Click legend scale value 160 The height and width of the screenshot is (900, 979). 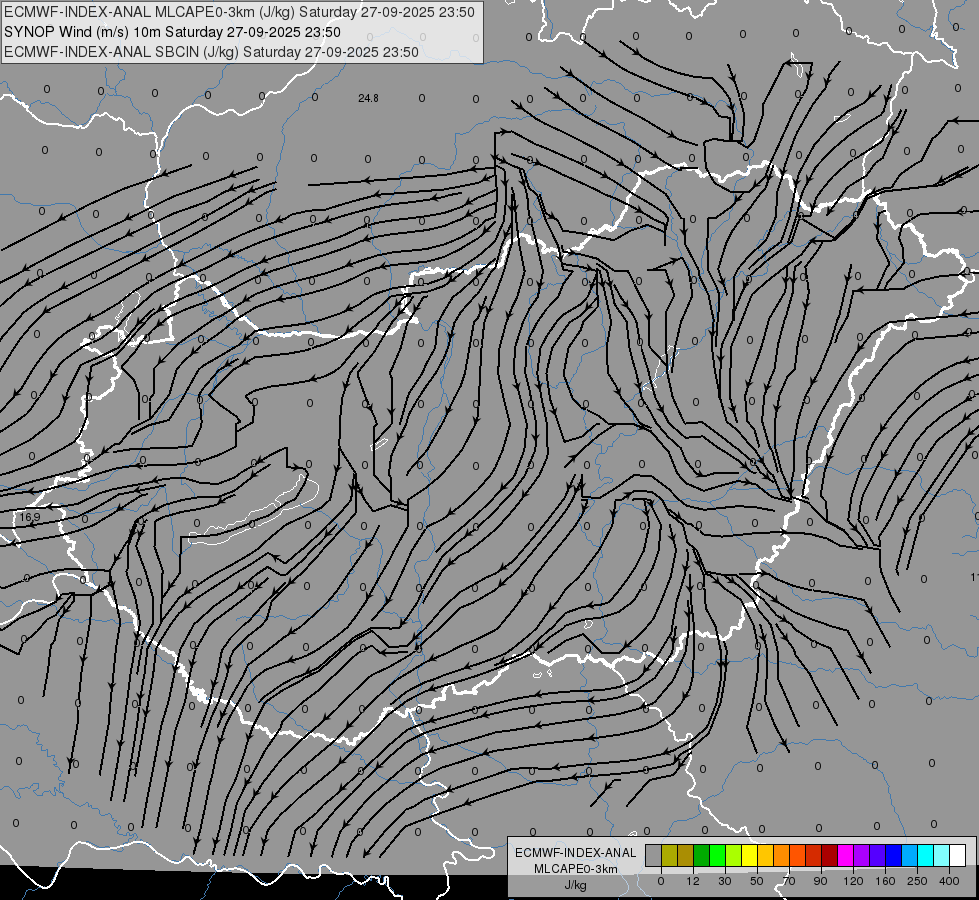[x=885, y=881]
